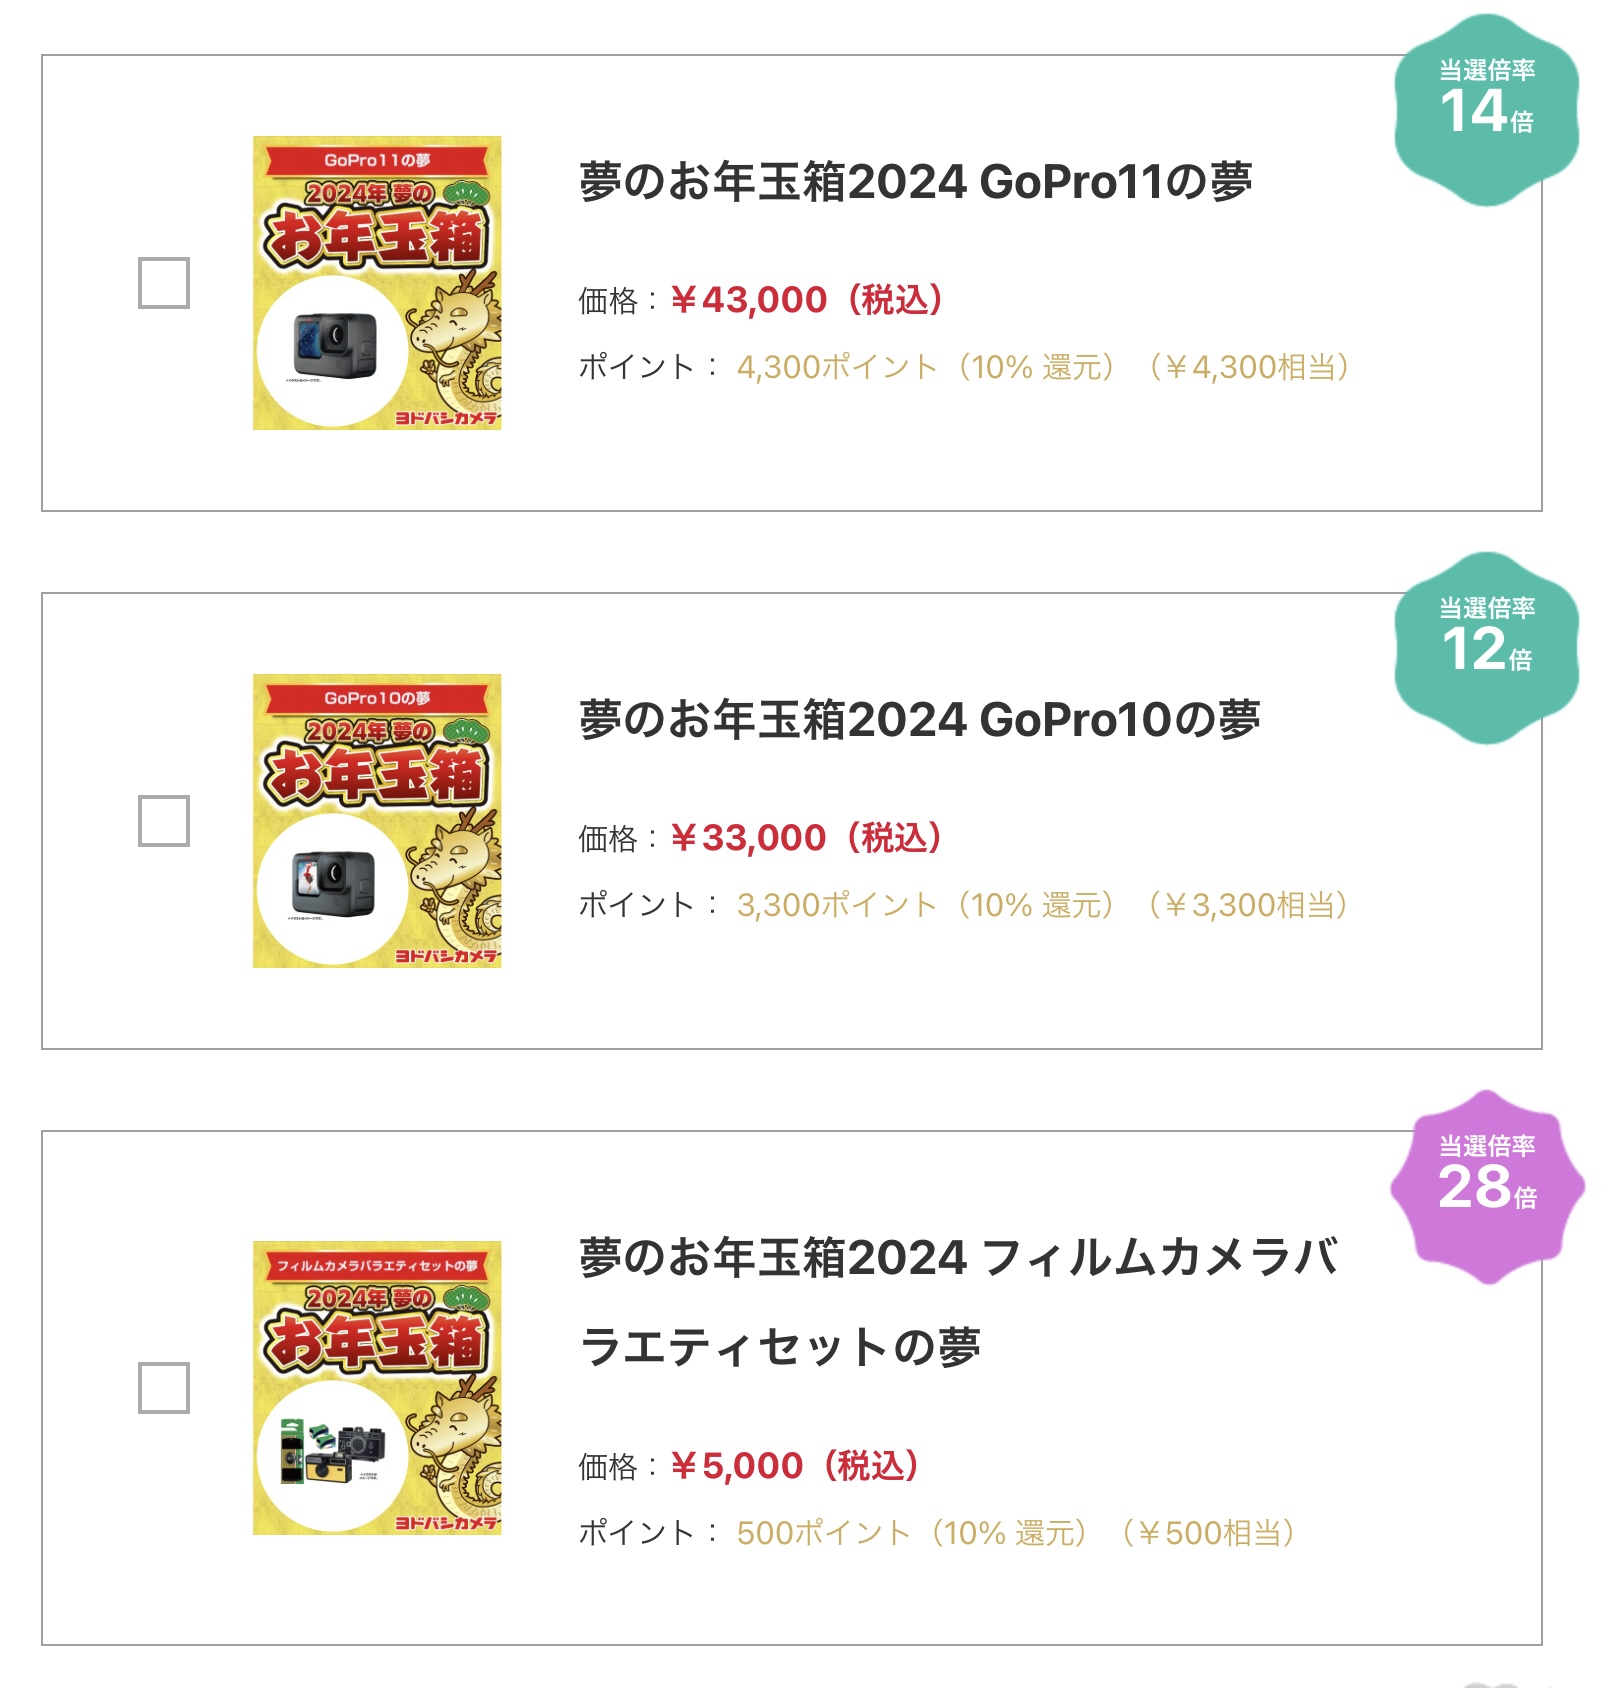Click the GoPro10 camera picture in the thumbnail
The image size is (1605, 1688).
point(334,884)
